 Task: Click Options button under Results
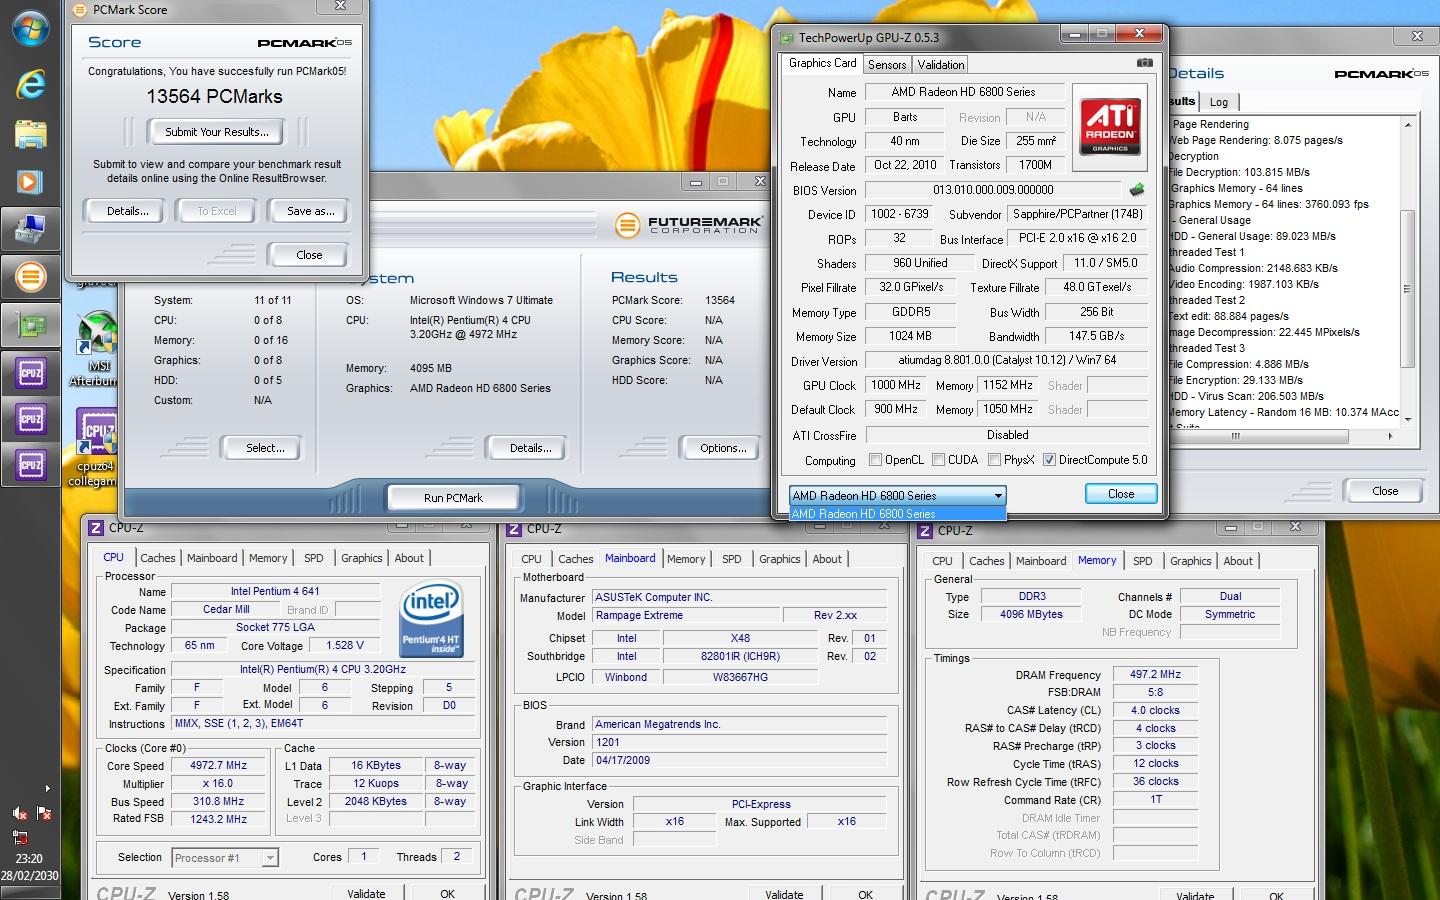(723, 448)
